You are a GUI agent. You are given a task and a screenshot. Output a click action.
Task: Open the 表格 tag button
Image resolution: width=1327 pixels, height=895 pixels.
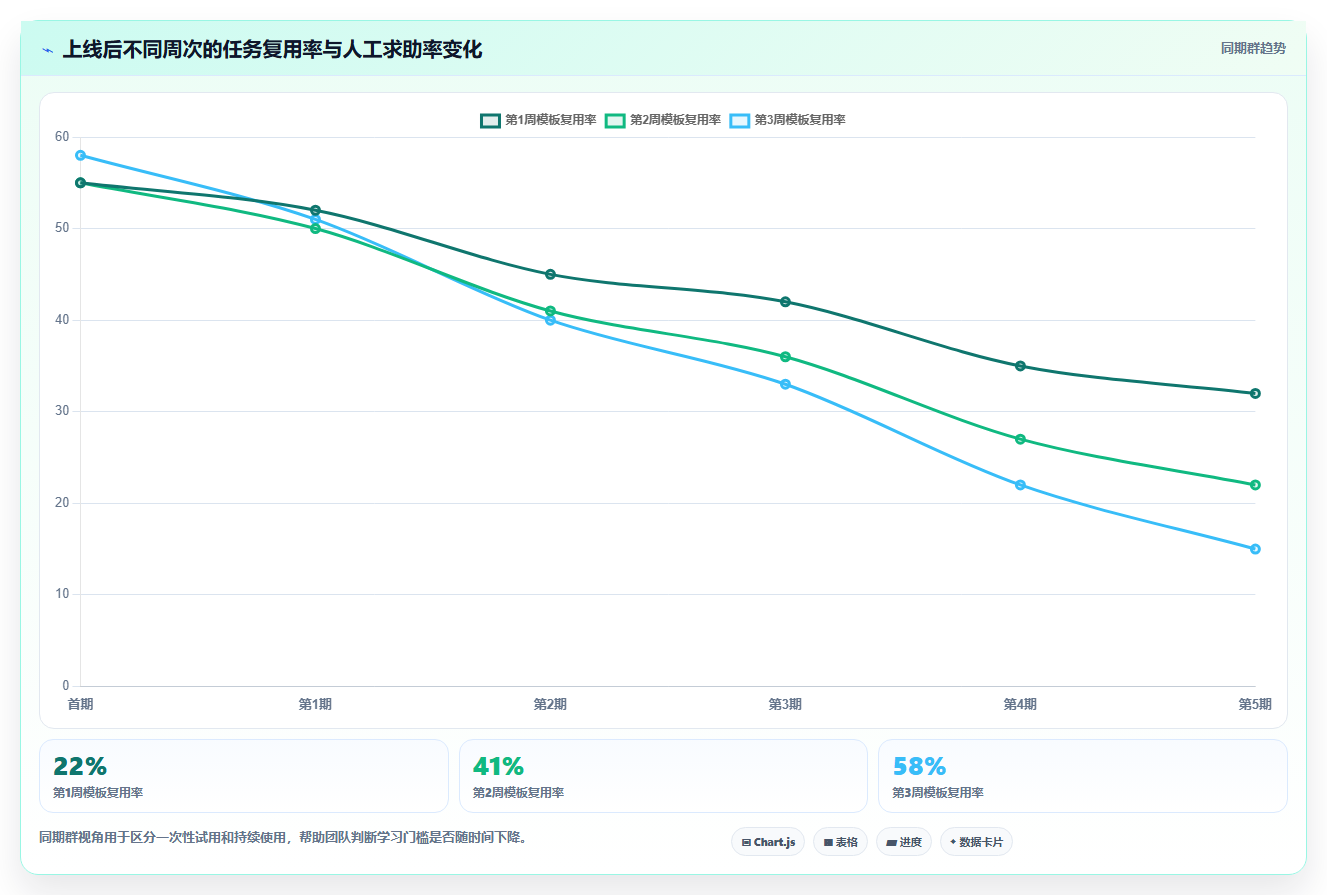[x=840, y=842]
